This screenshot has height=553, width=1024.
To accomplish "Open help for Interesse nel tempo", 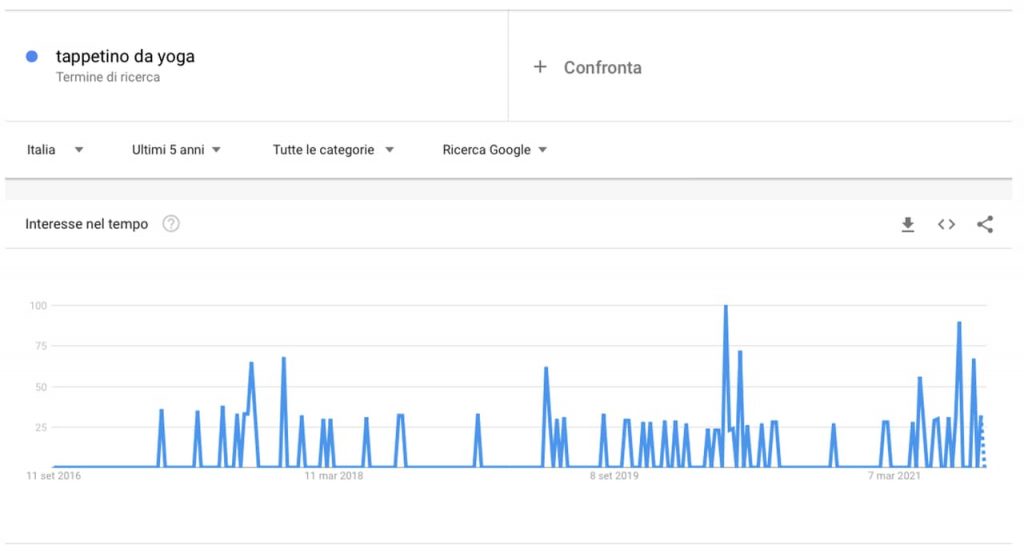I will click(171, 224).
